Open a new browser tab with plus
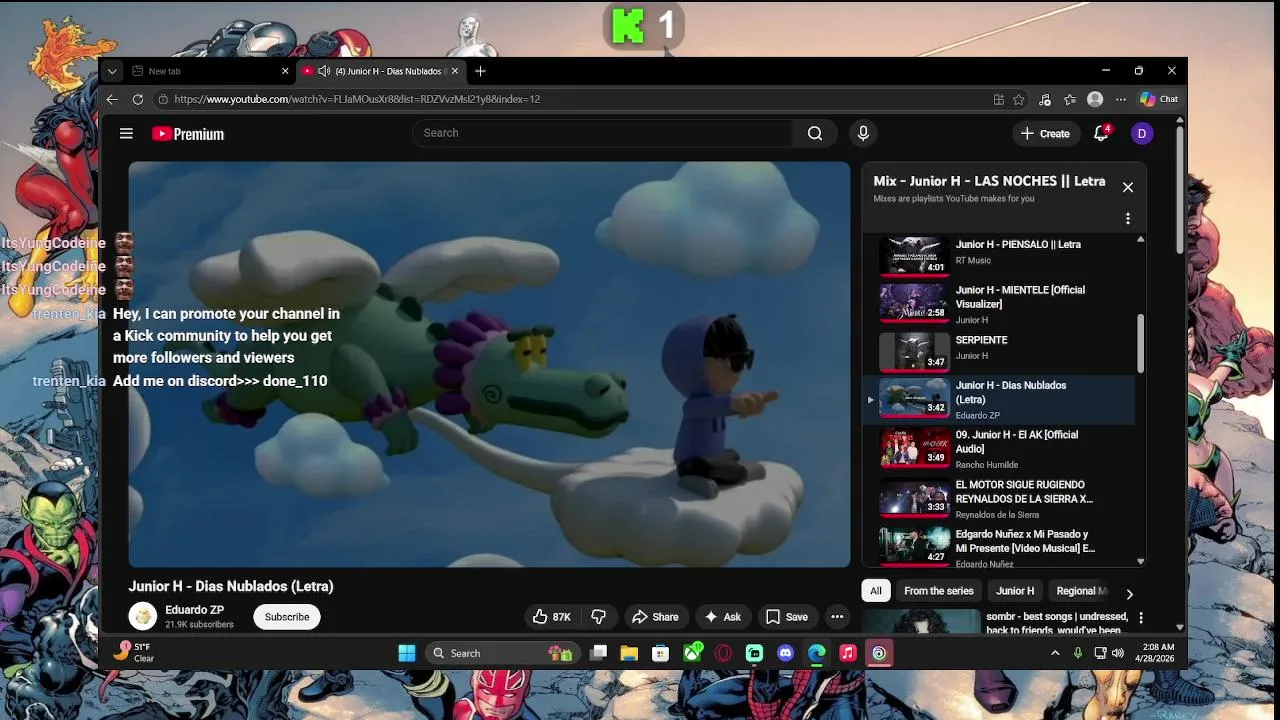The width and height of the screenshot is (1280, 720). click(x=480, y=71)
